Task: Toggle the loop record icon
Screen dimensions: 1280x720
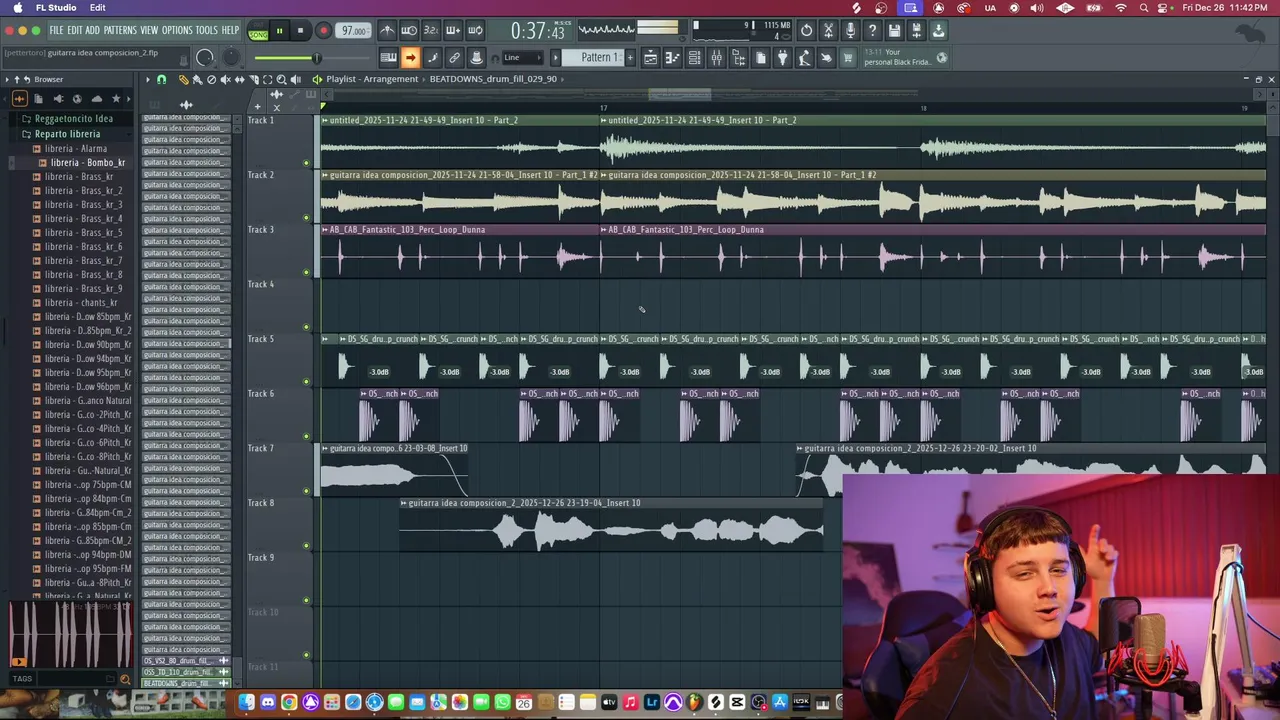Action: coord(475,30)
